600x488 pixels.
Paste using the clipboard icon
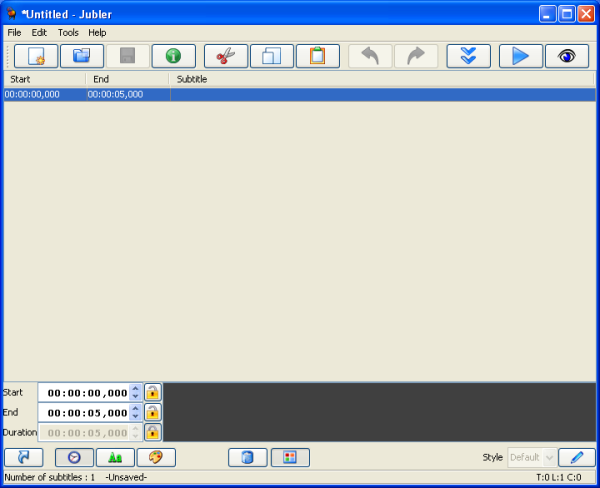pyautogui.click(x=318, y=56)
